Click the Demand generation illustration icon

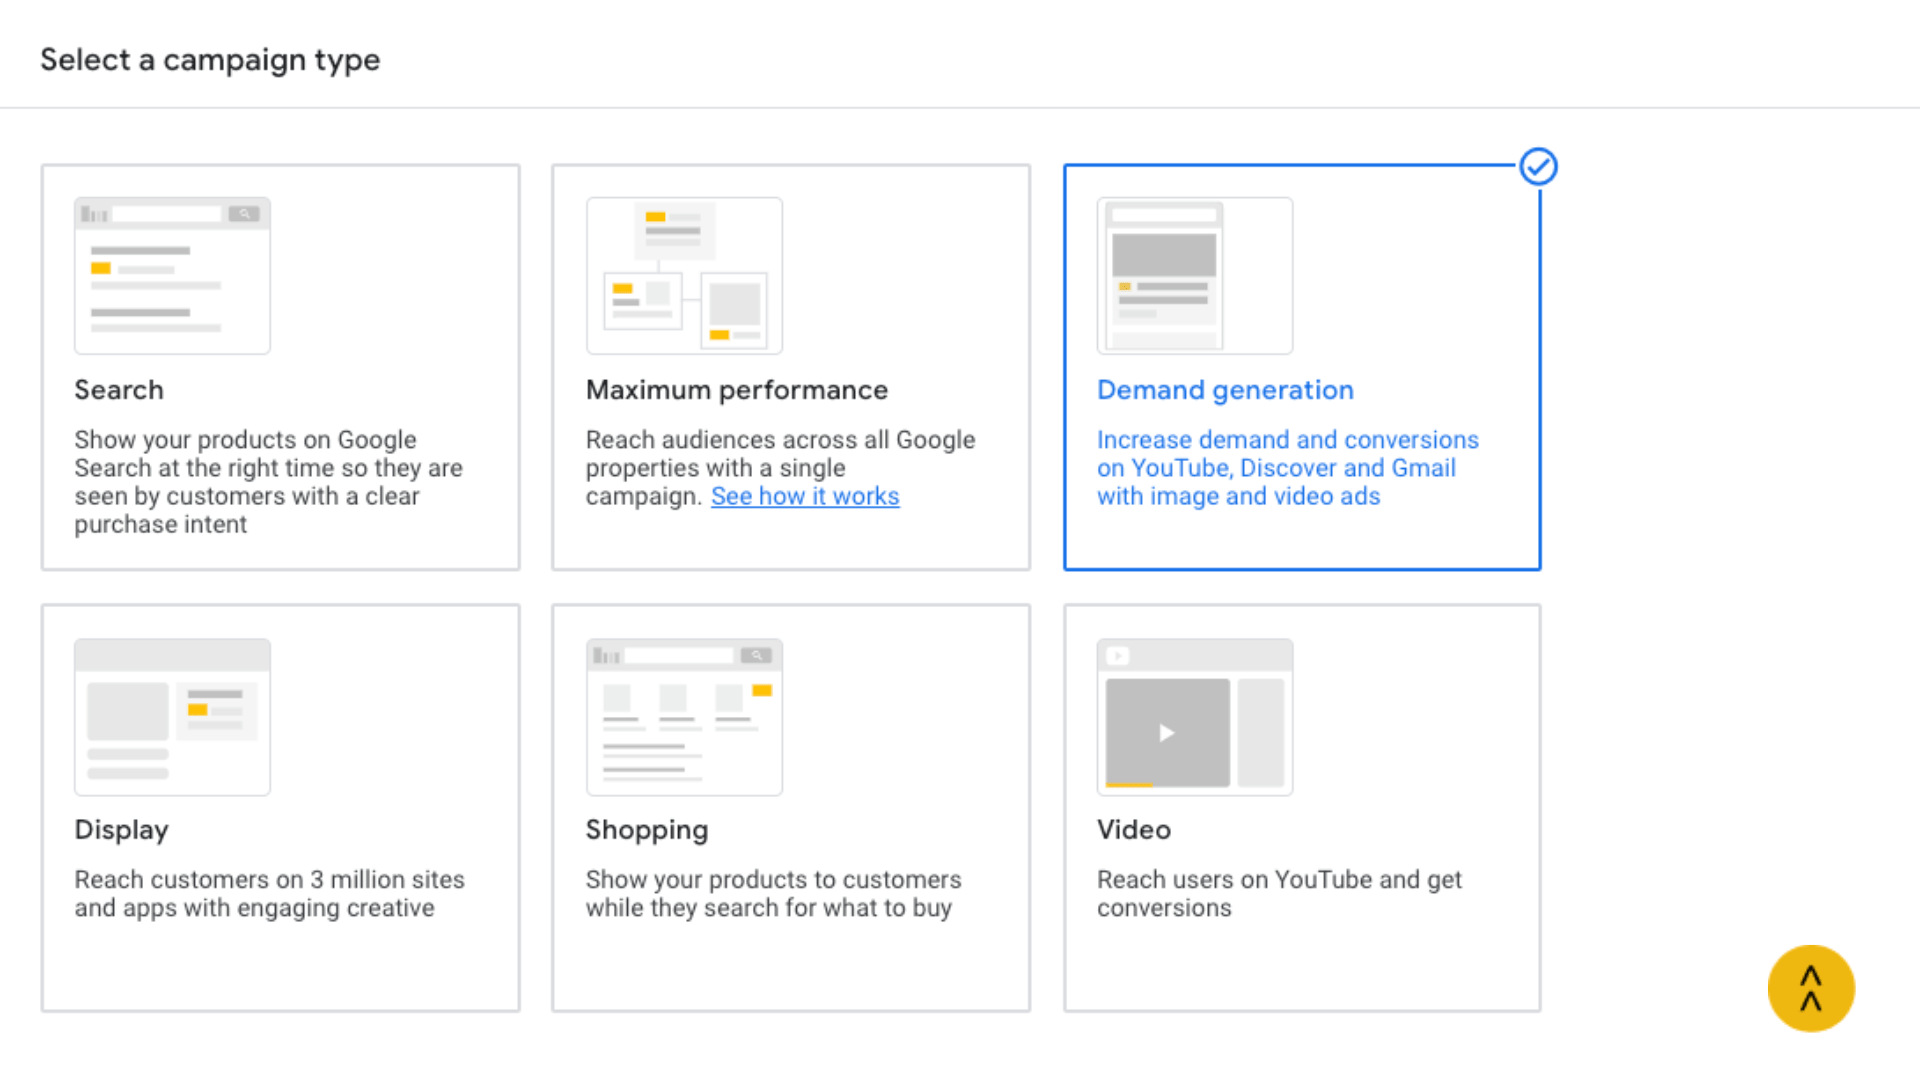[1195, 276]
